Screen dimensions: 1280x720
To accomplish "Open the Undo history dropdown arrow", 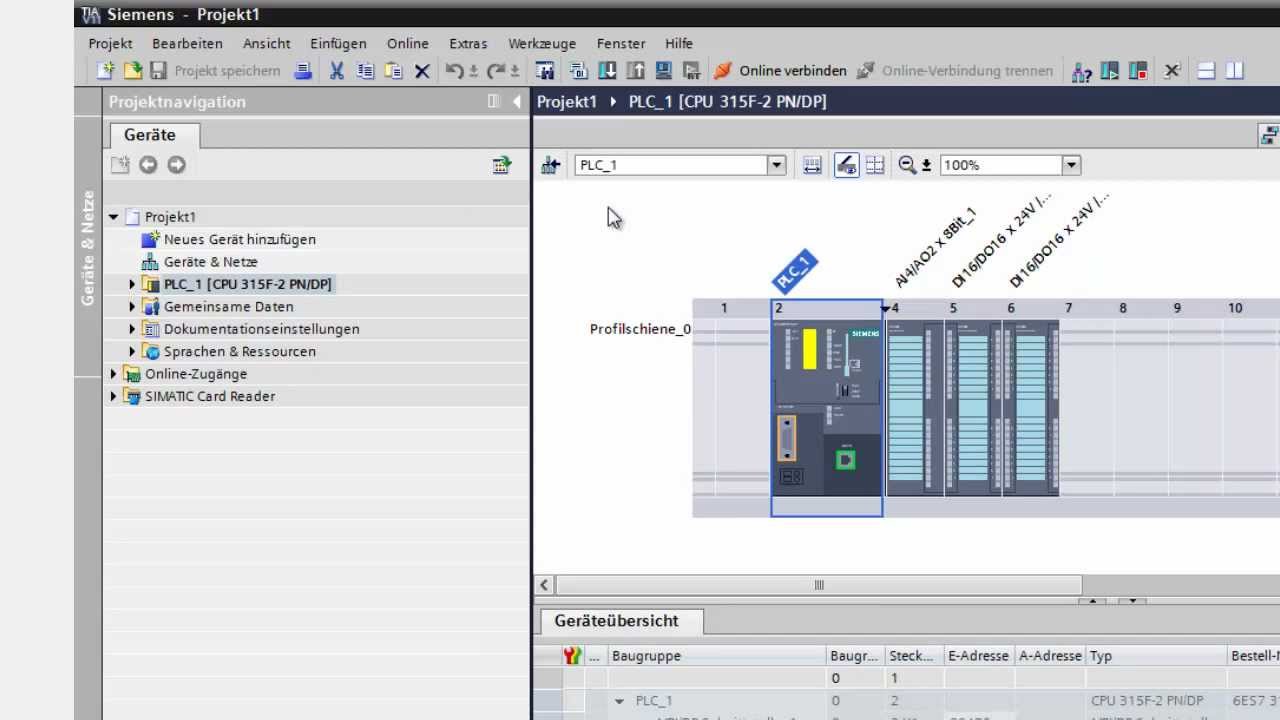I will [x=472, y=71].
